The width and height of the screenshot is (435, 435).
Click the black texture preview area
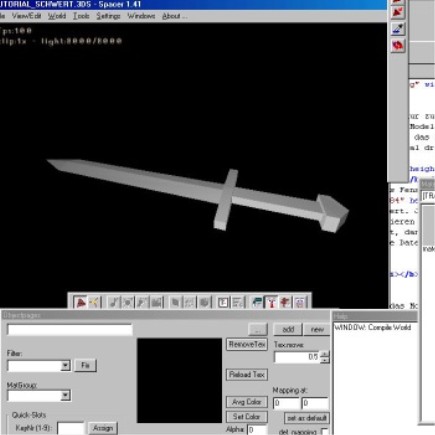click(x=179, y=381)
